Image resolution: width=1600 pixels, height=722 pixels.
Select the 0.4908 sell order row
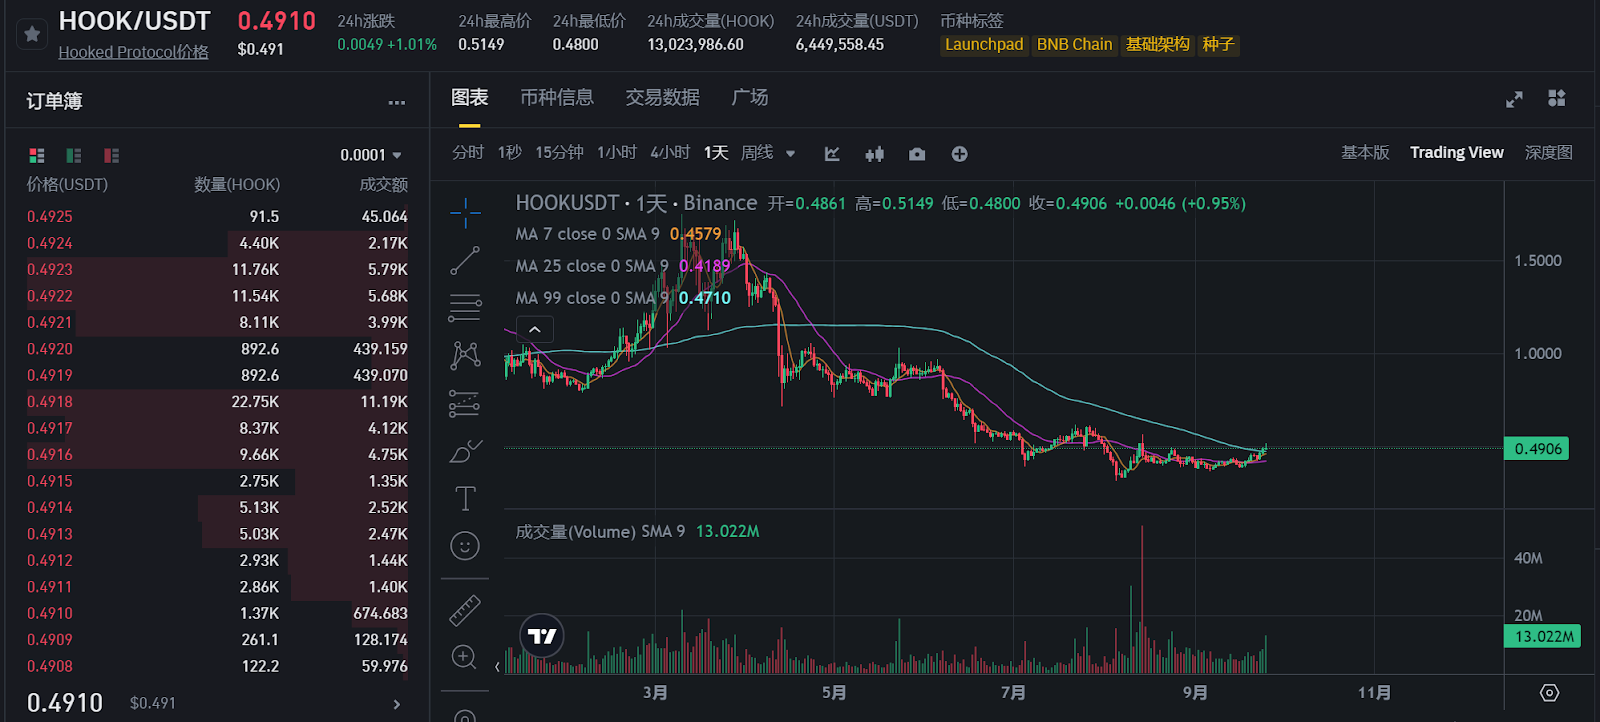coord(217,666)
